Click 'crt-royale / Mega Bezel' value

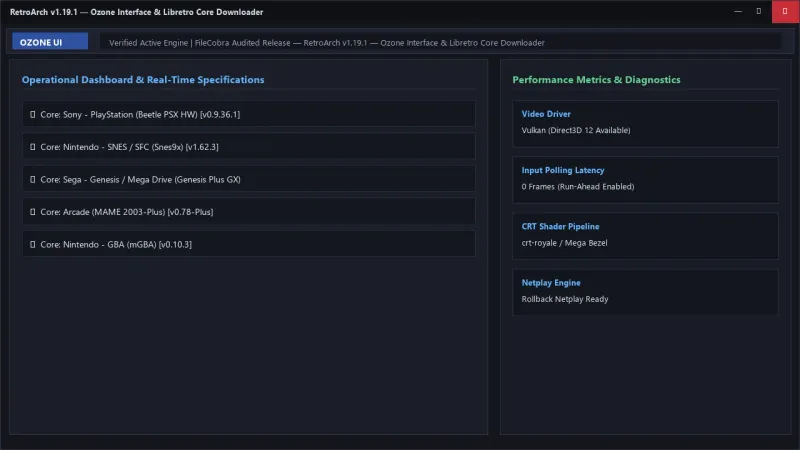(564, 243)
